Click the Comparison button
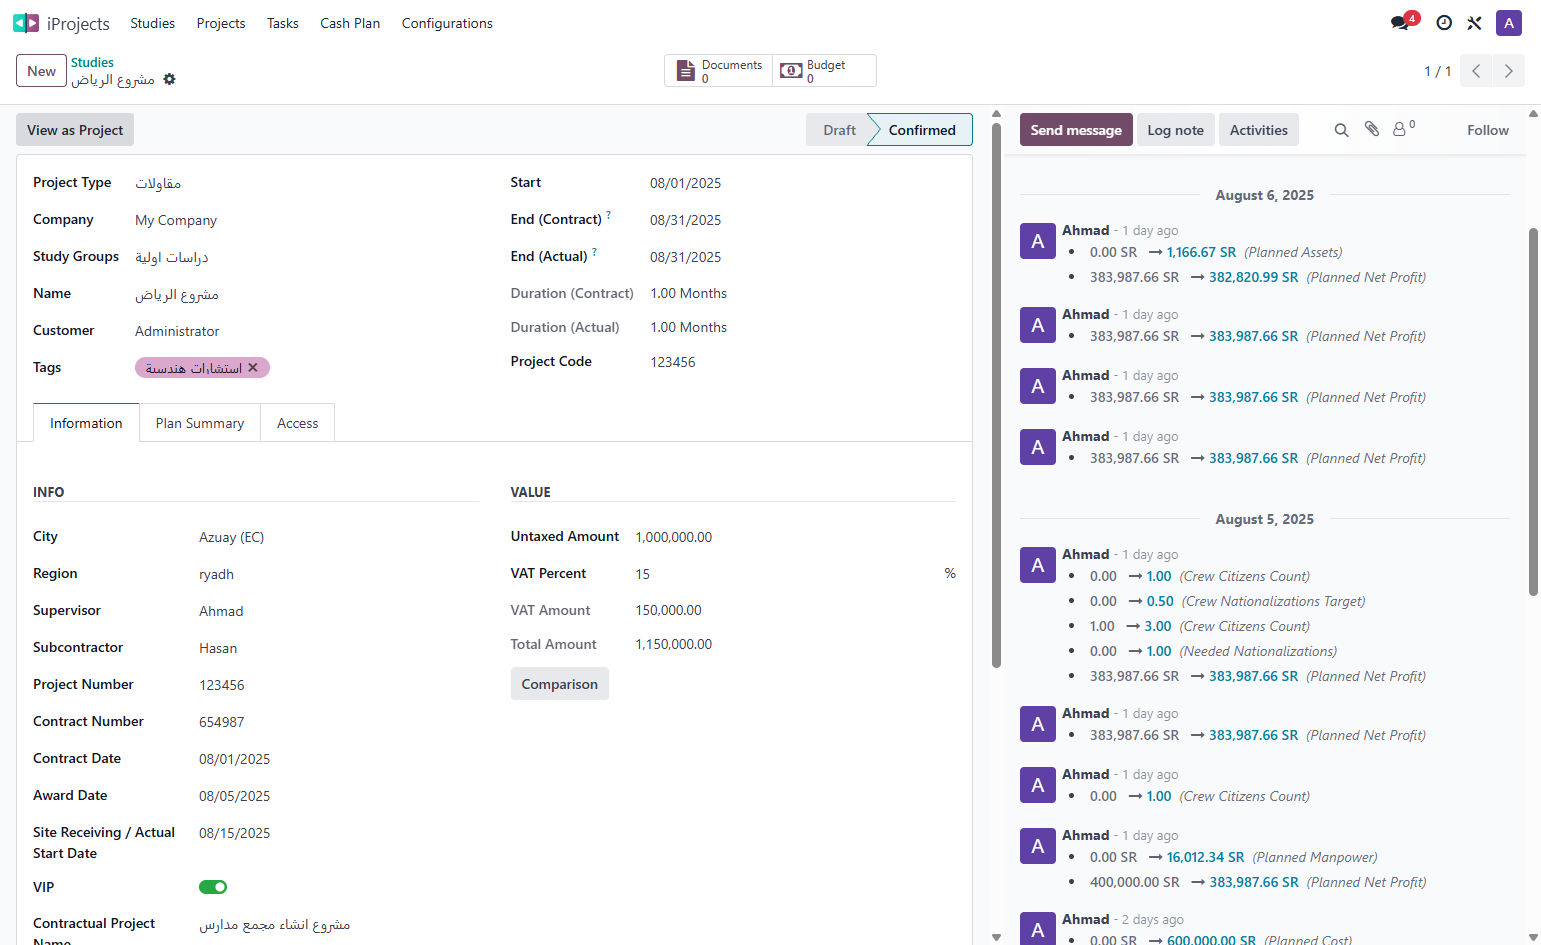Screen dimensions: 1541x945 click(559, 684)
